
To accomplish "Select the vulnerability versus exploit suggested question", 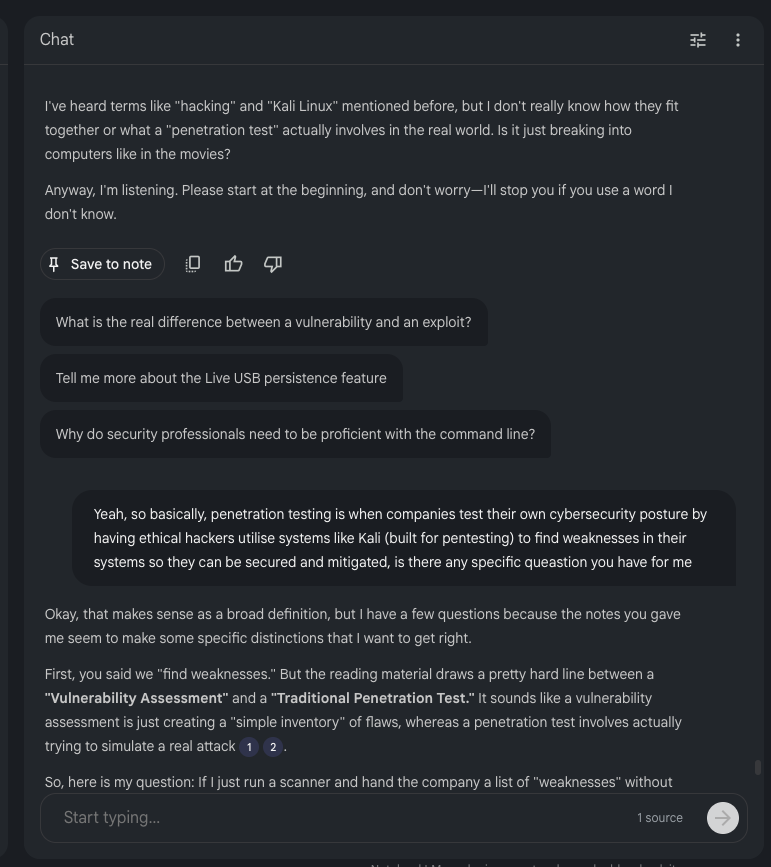I will click(x=263, y=322).
